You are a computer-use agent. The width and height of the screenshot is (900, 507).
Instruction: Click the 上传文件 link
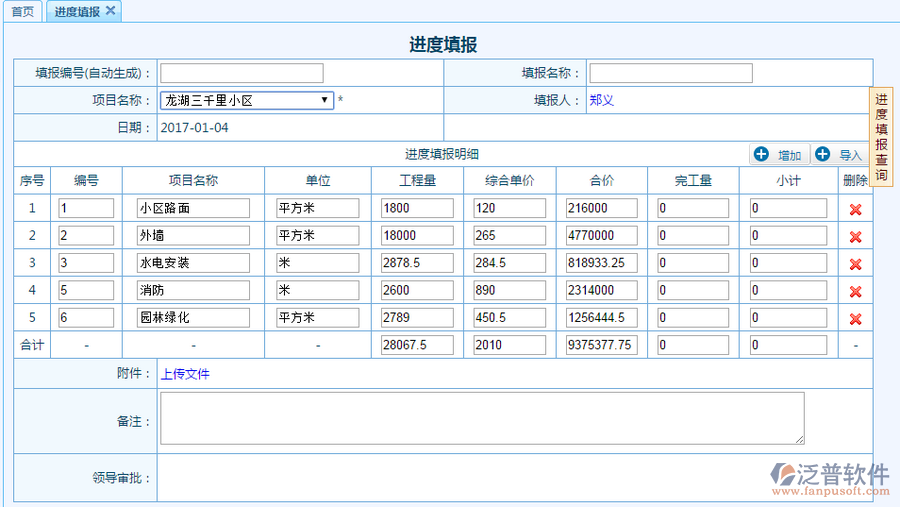(x=185, y=374)
